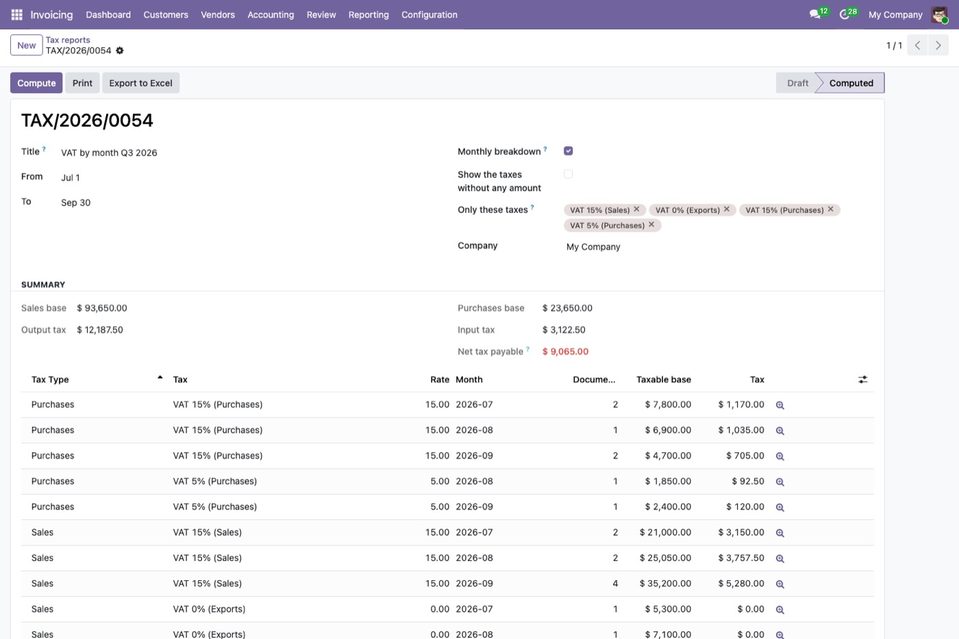
Task: Go to the next record arrow
Action: 938,45
